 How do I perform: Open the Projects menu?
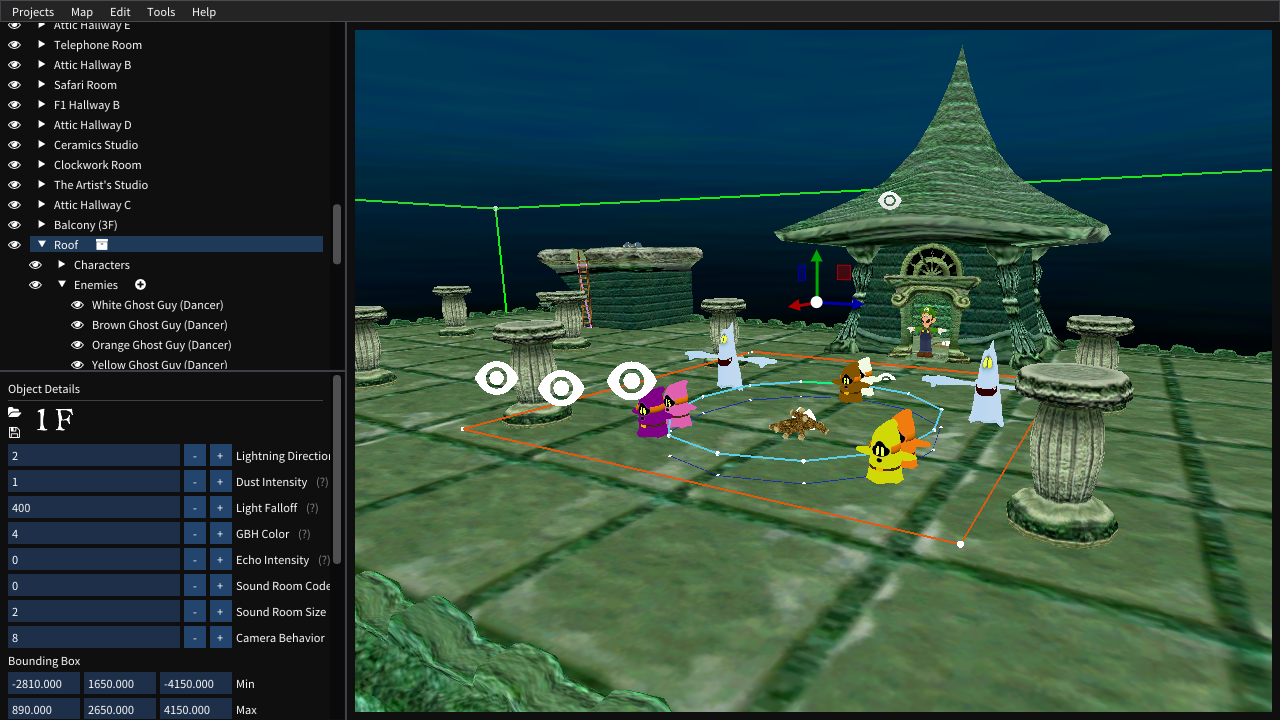pyautogui.click(x=33, y=12)
